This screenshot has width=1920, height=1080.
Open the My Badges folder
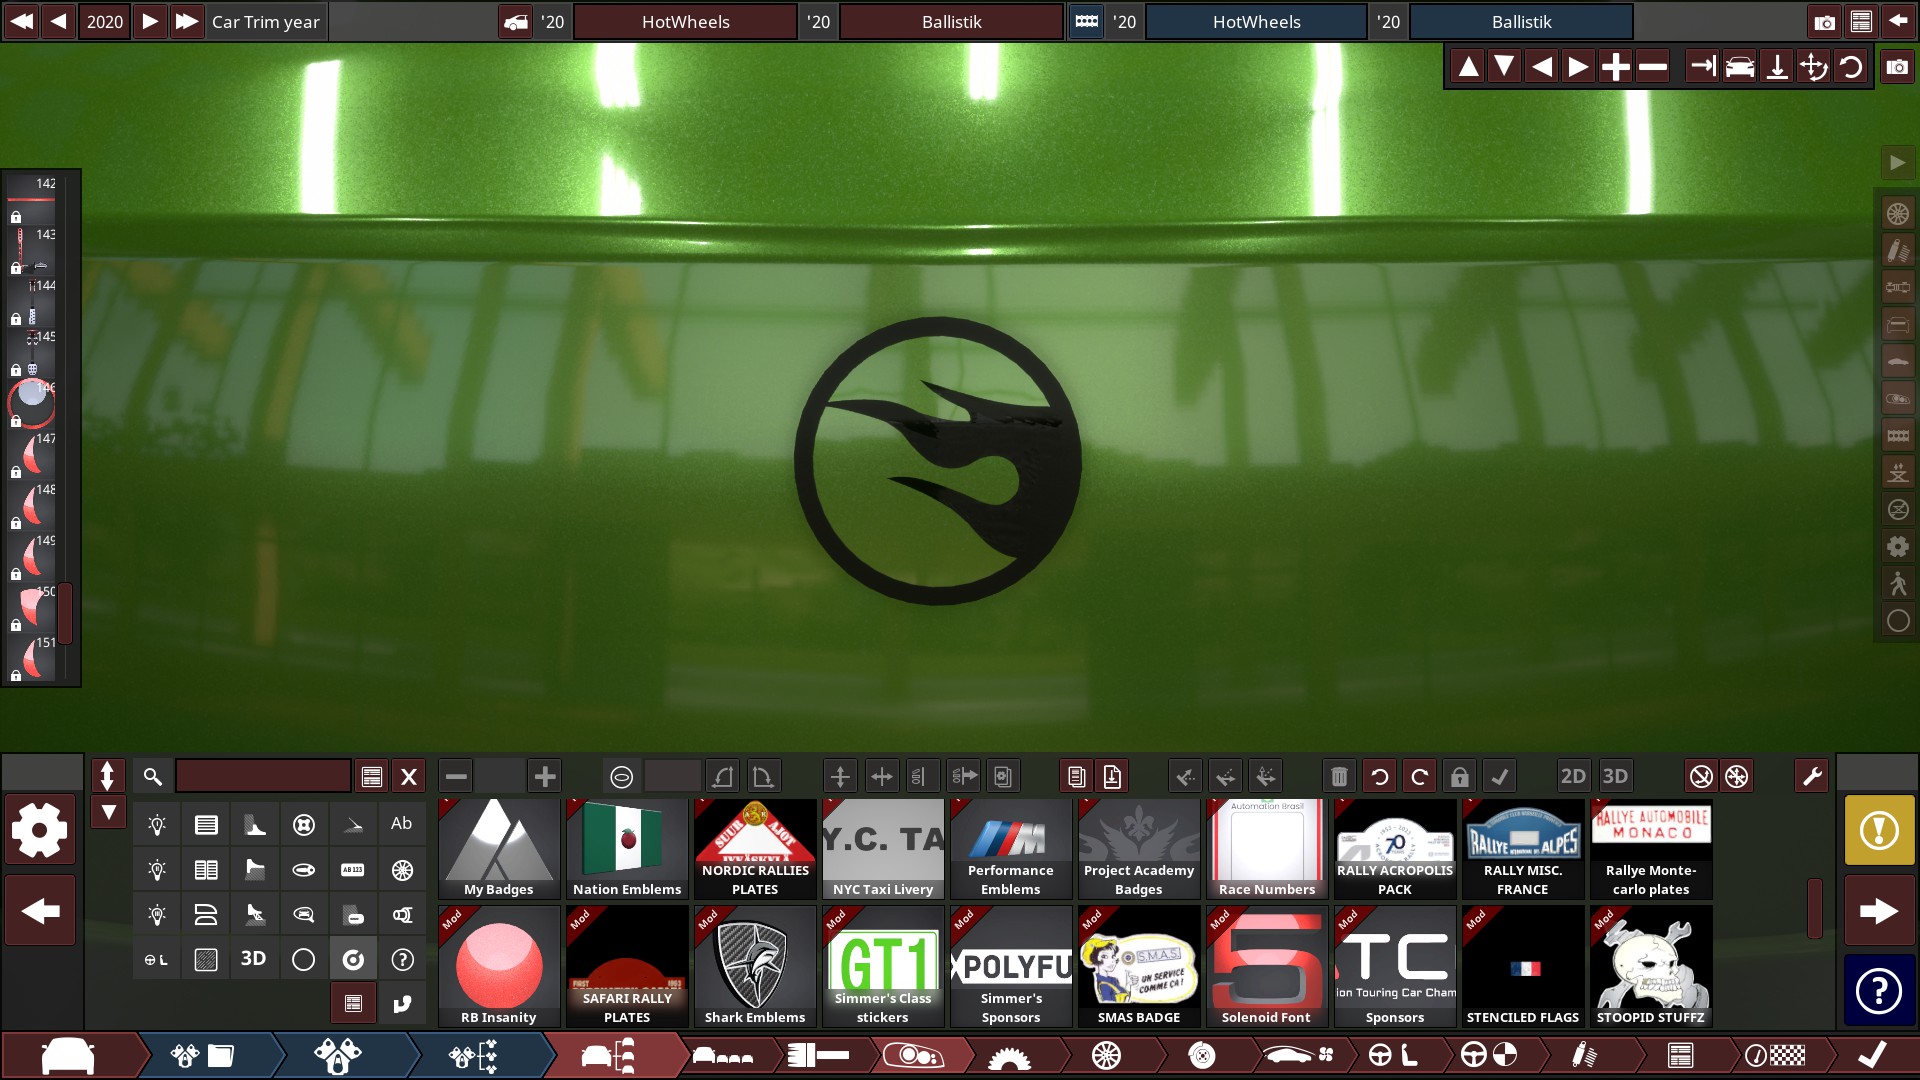tap(499, 849)
